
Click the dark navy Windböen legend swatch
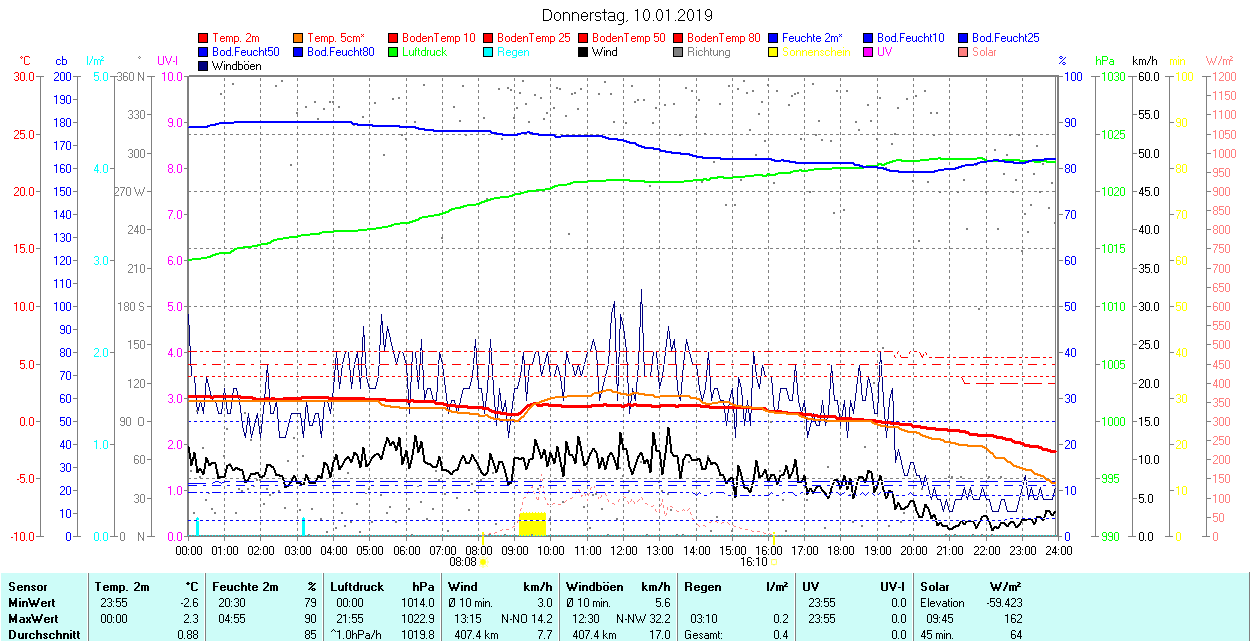pos(204,66)
